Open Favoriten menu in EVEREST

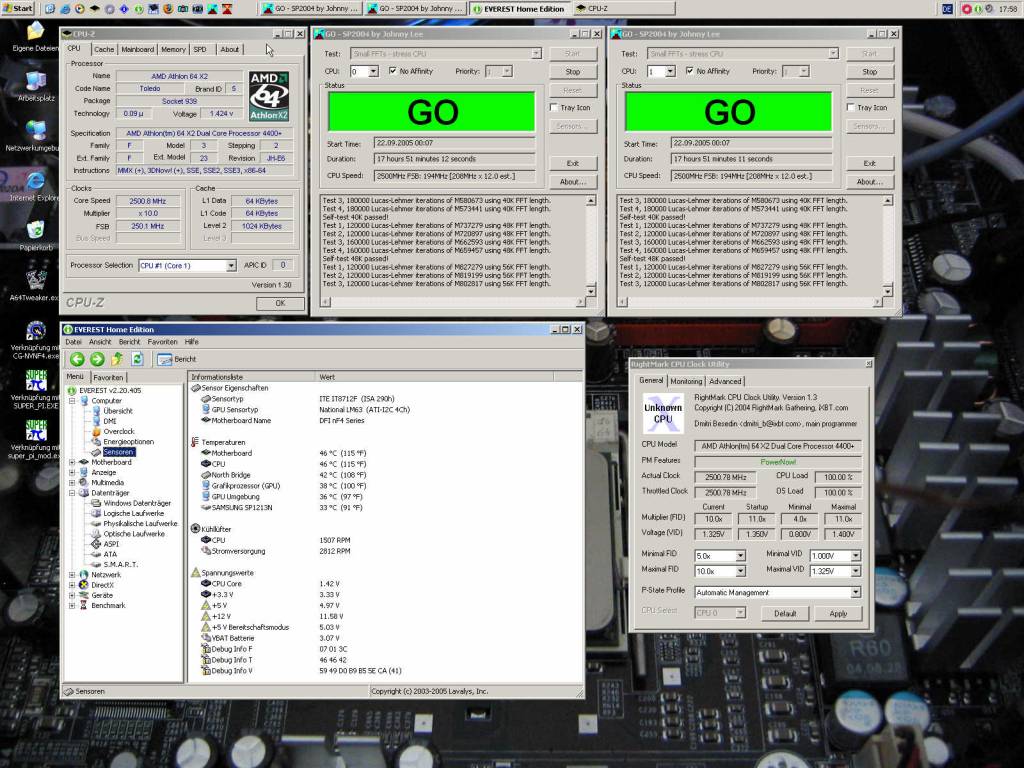pyautogui.click(x=163, y=342)
